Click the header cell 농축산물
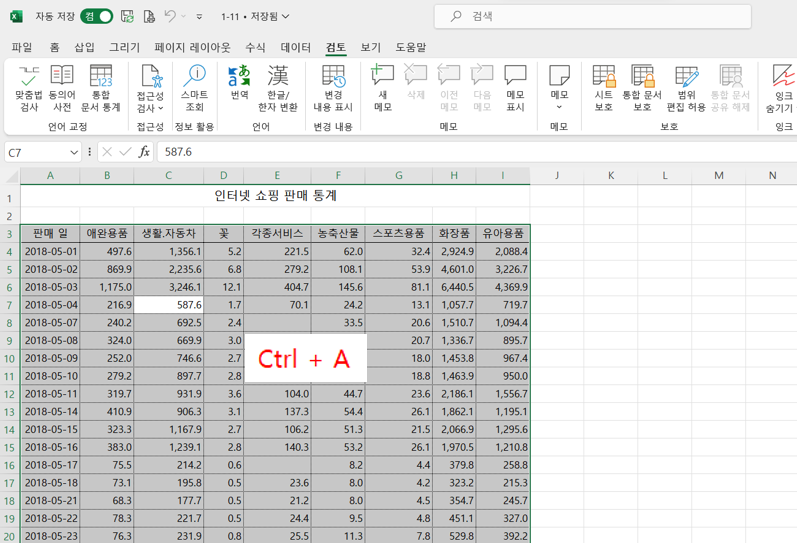797x543 pixels. click(338, 233)
